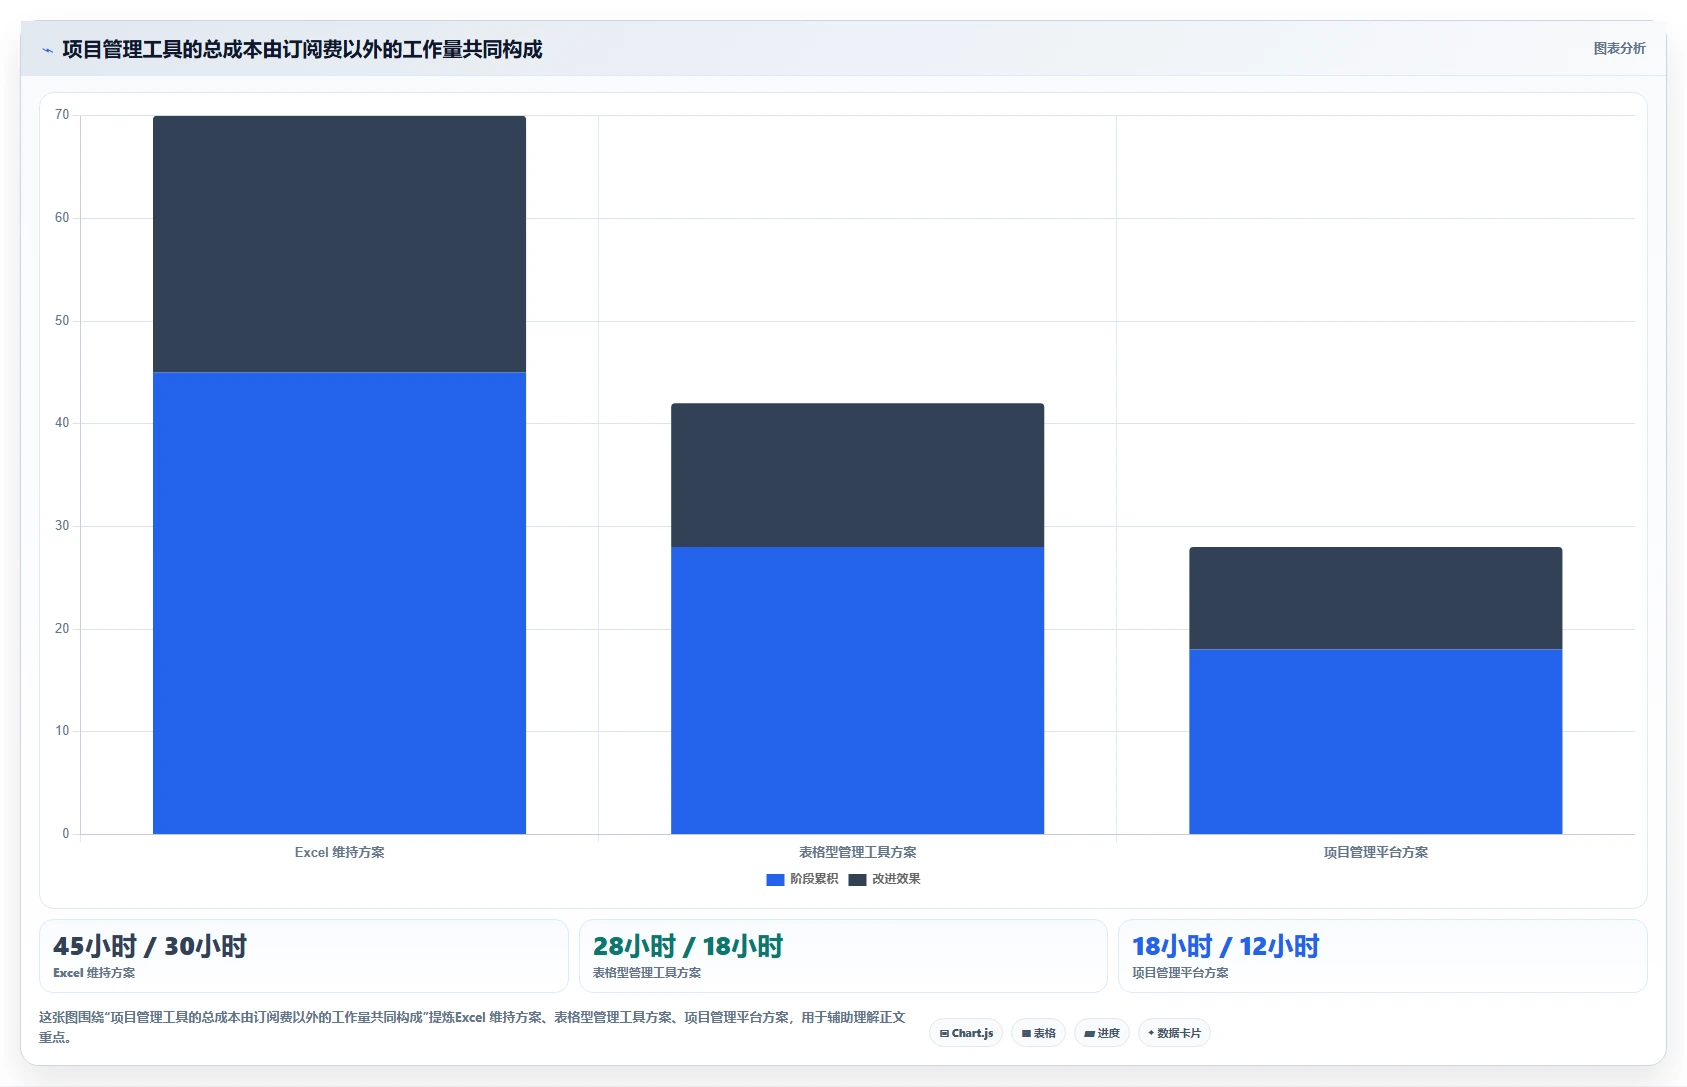Click the dark segment of the Excel 维持方案 bar
Screen dimensions: 1687x1087
[339, 244]
